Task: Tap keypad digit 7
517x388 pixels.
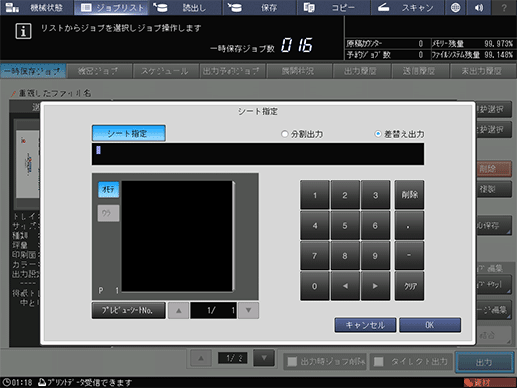Action: [x=315, y=256]
